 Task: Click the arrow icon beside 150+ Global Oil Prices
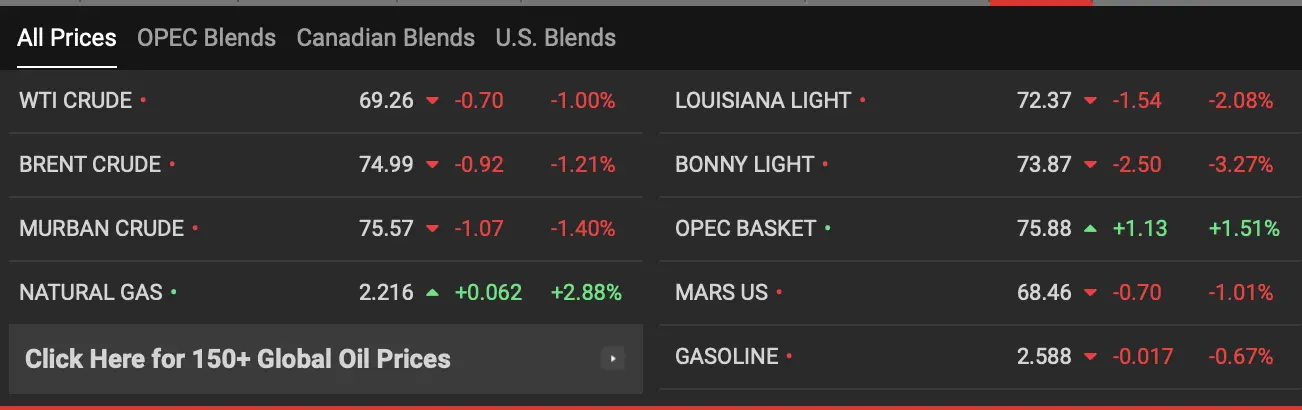point(613,358)
